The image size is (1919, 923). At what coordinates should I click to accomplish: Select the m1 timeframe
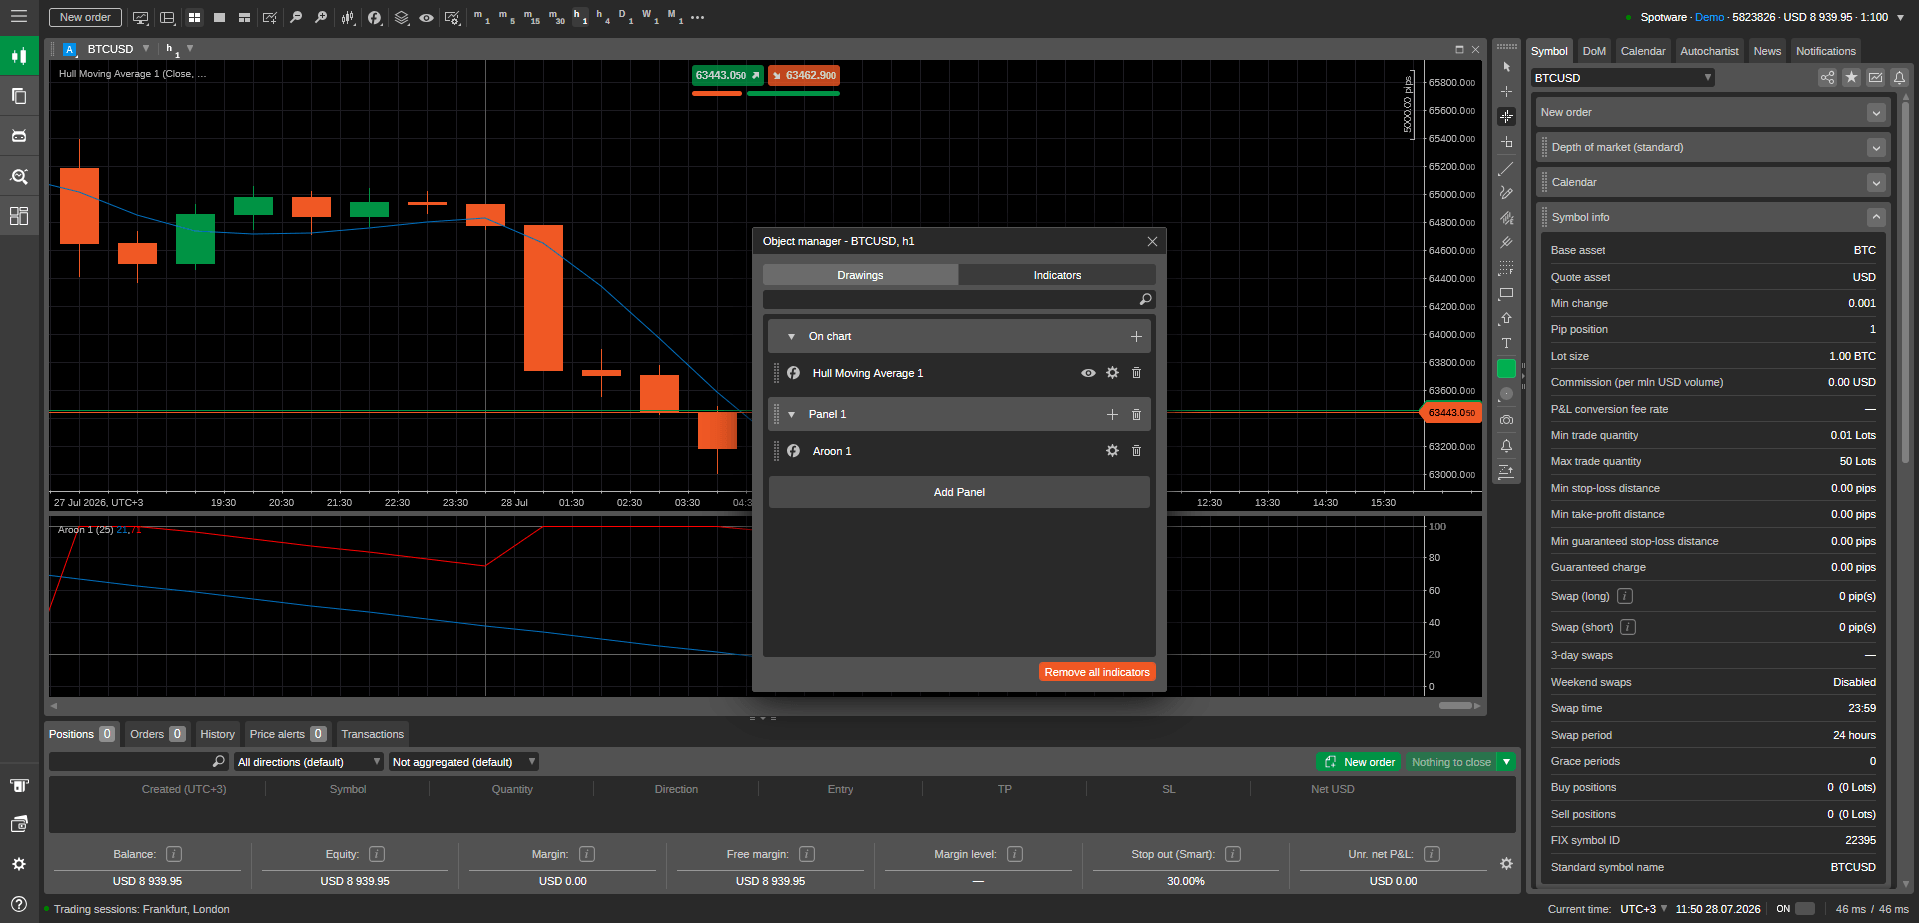(482, 17)
